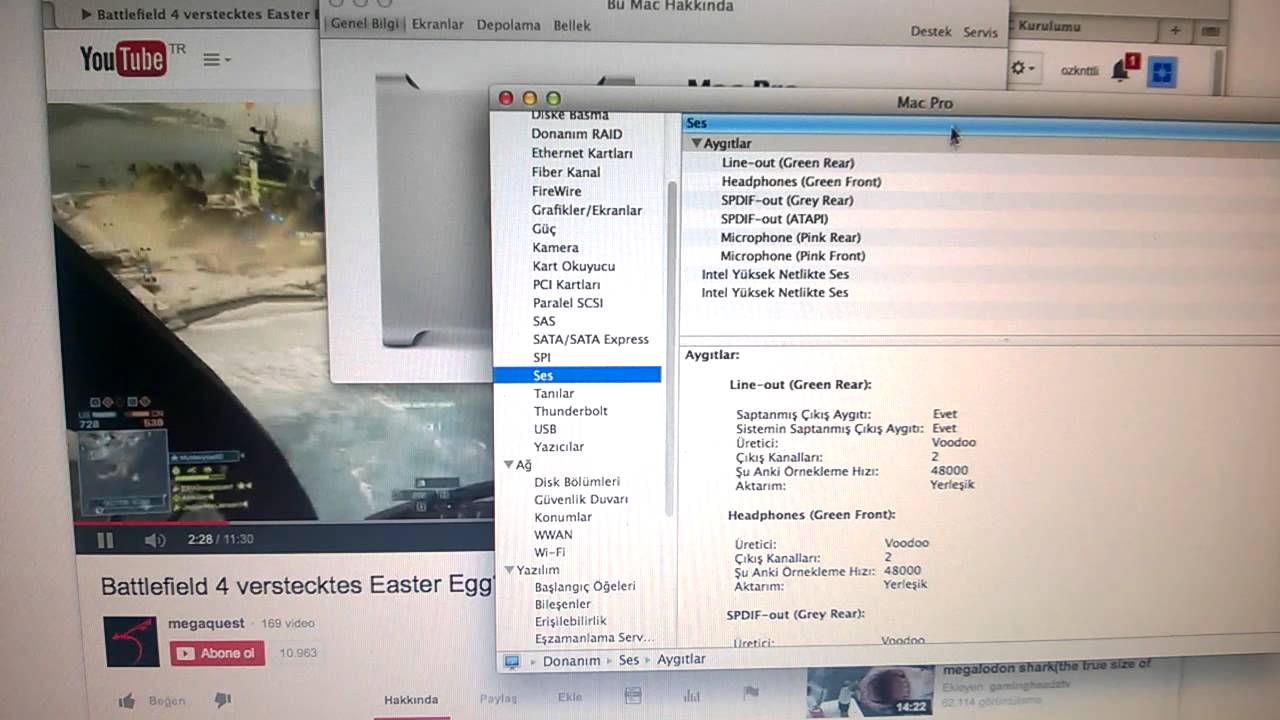Click the YouTube logo

click(124, 59)
